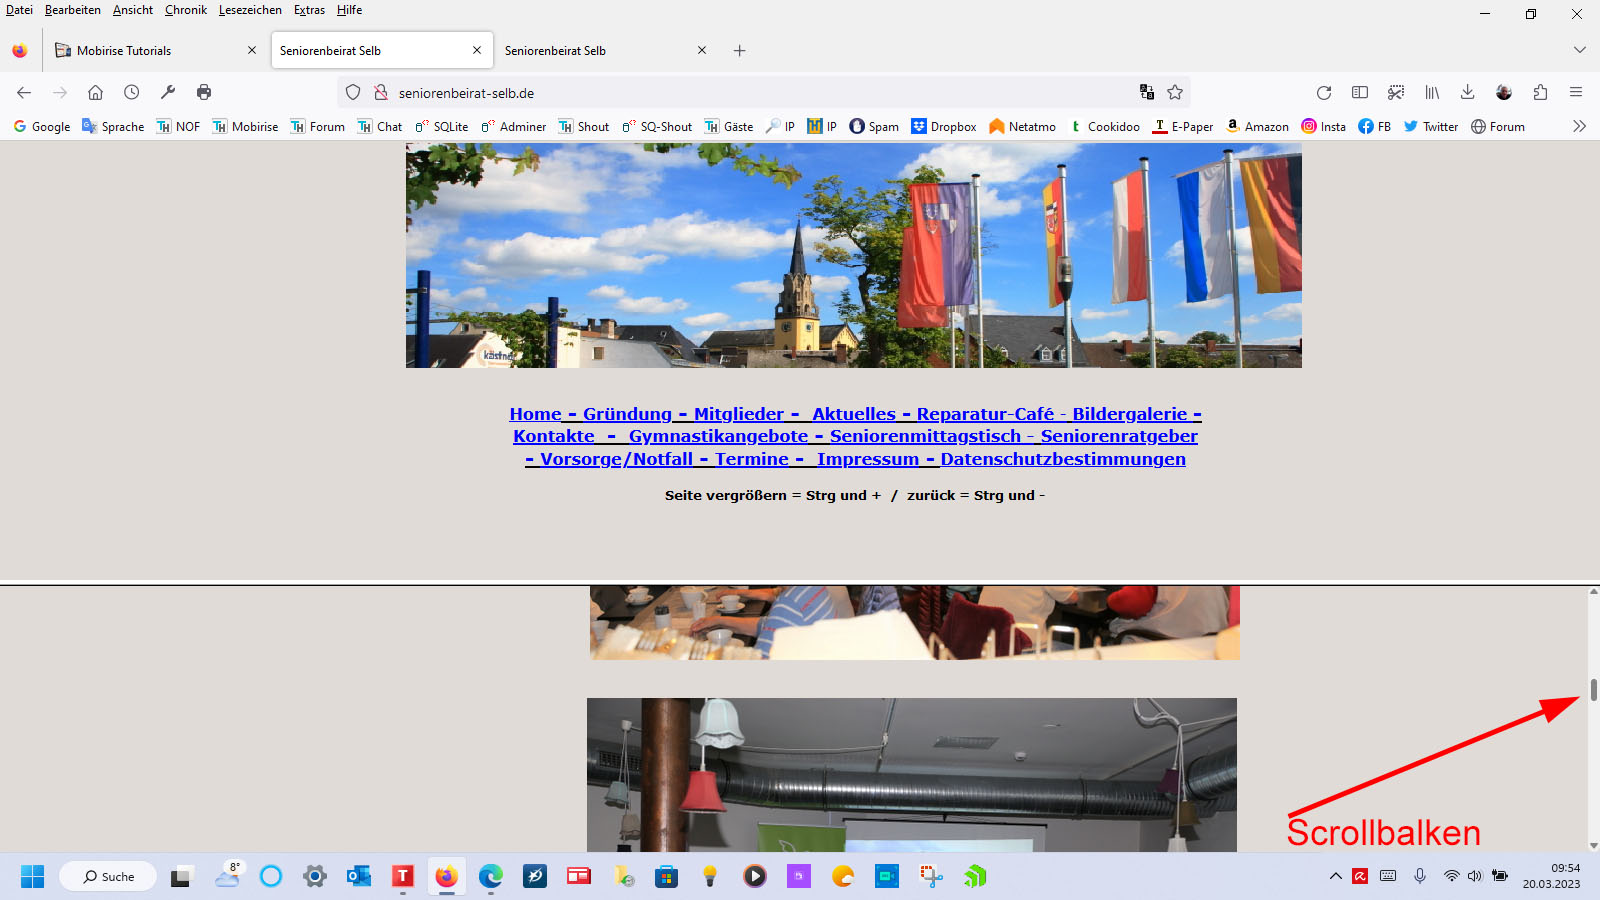1600x900 pixels.
Task: Open the Bildergalerie link
Action: [1129, 414]
